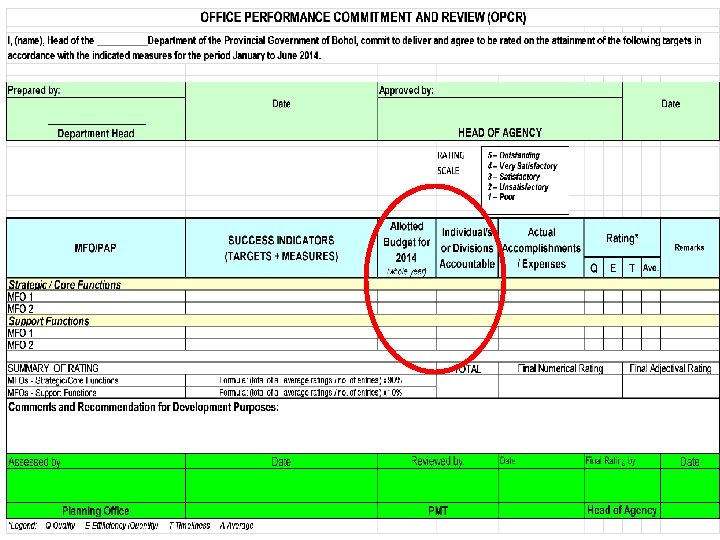Click the Formula cell for Support Functions
The image size is (720, 540).
coord(311,393)
